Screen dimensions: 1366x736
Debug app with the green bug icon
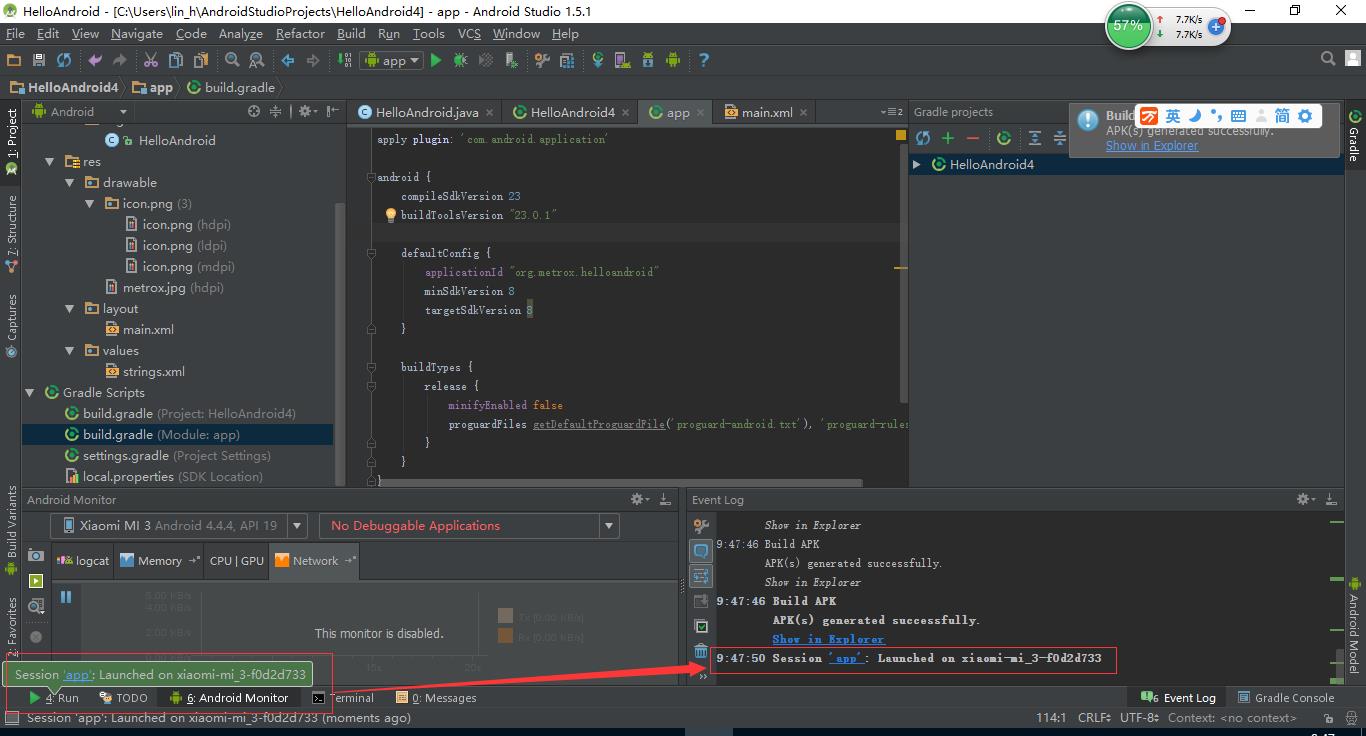[x=460, y=60]
